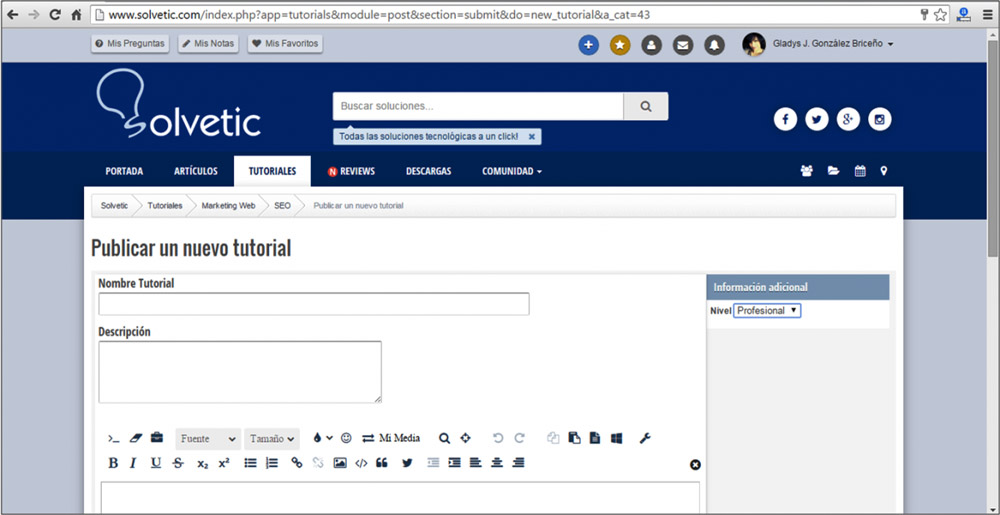The height and width of the screenshot is (515, 1000).
Task: Insert a code block
Action: click(361, 463)
